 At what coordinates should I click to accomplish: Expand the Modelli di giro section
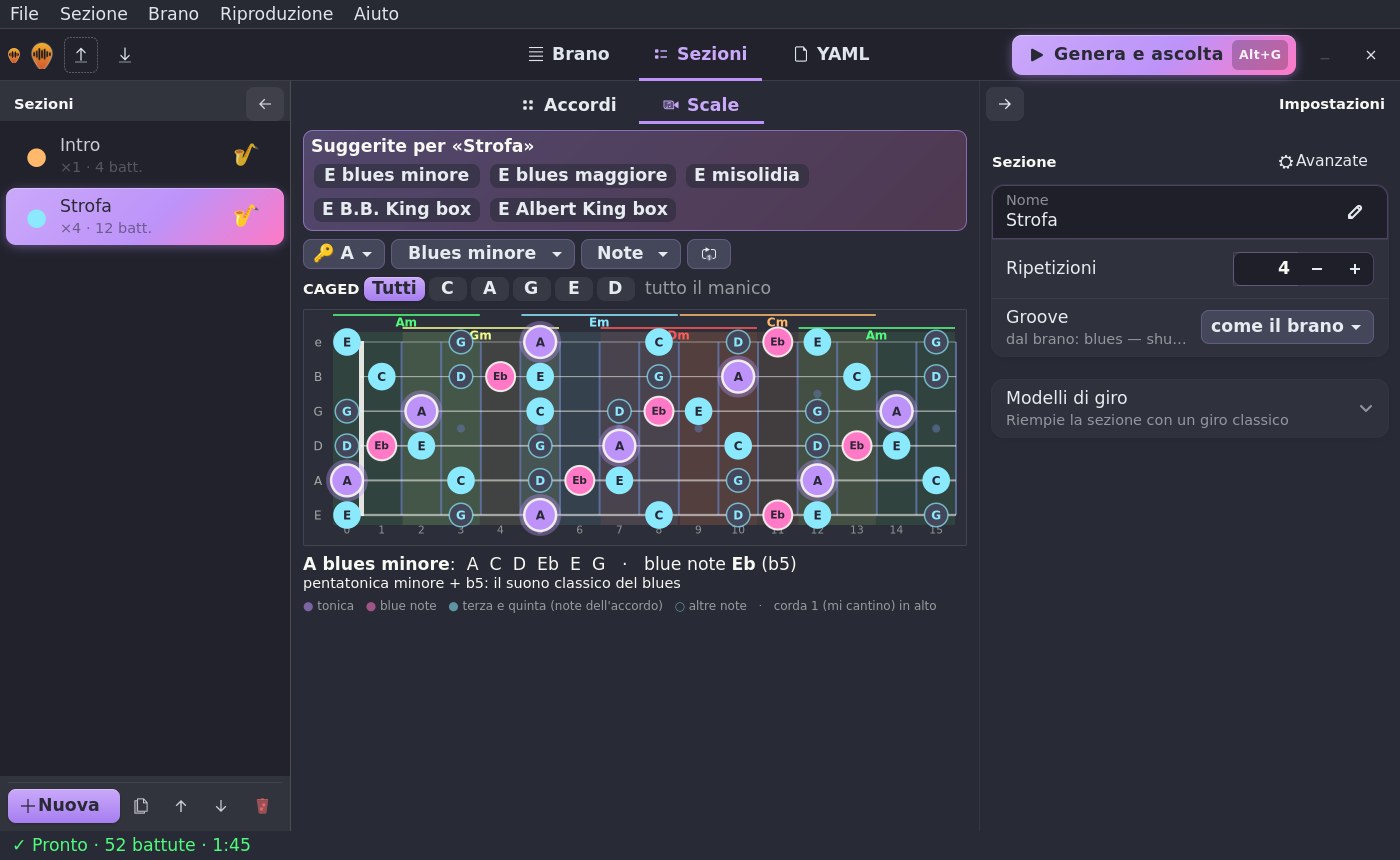tap(1190, 408)
